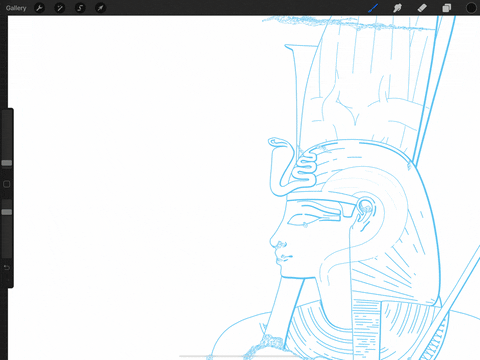Select the Brush paint tool
This screenshot has height=360, width=480.
(373, 8)
